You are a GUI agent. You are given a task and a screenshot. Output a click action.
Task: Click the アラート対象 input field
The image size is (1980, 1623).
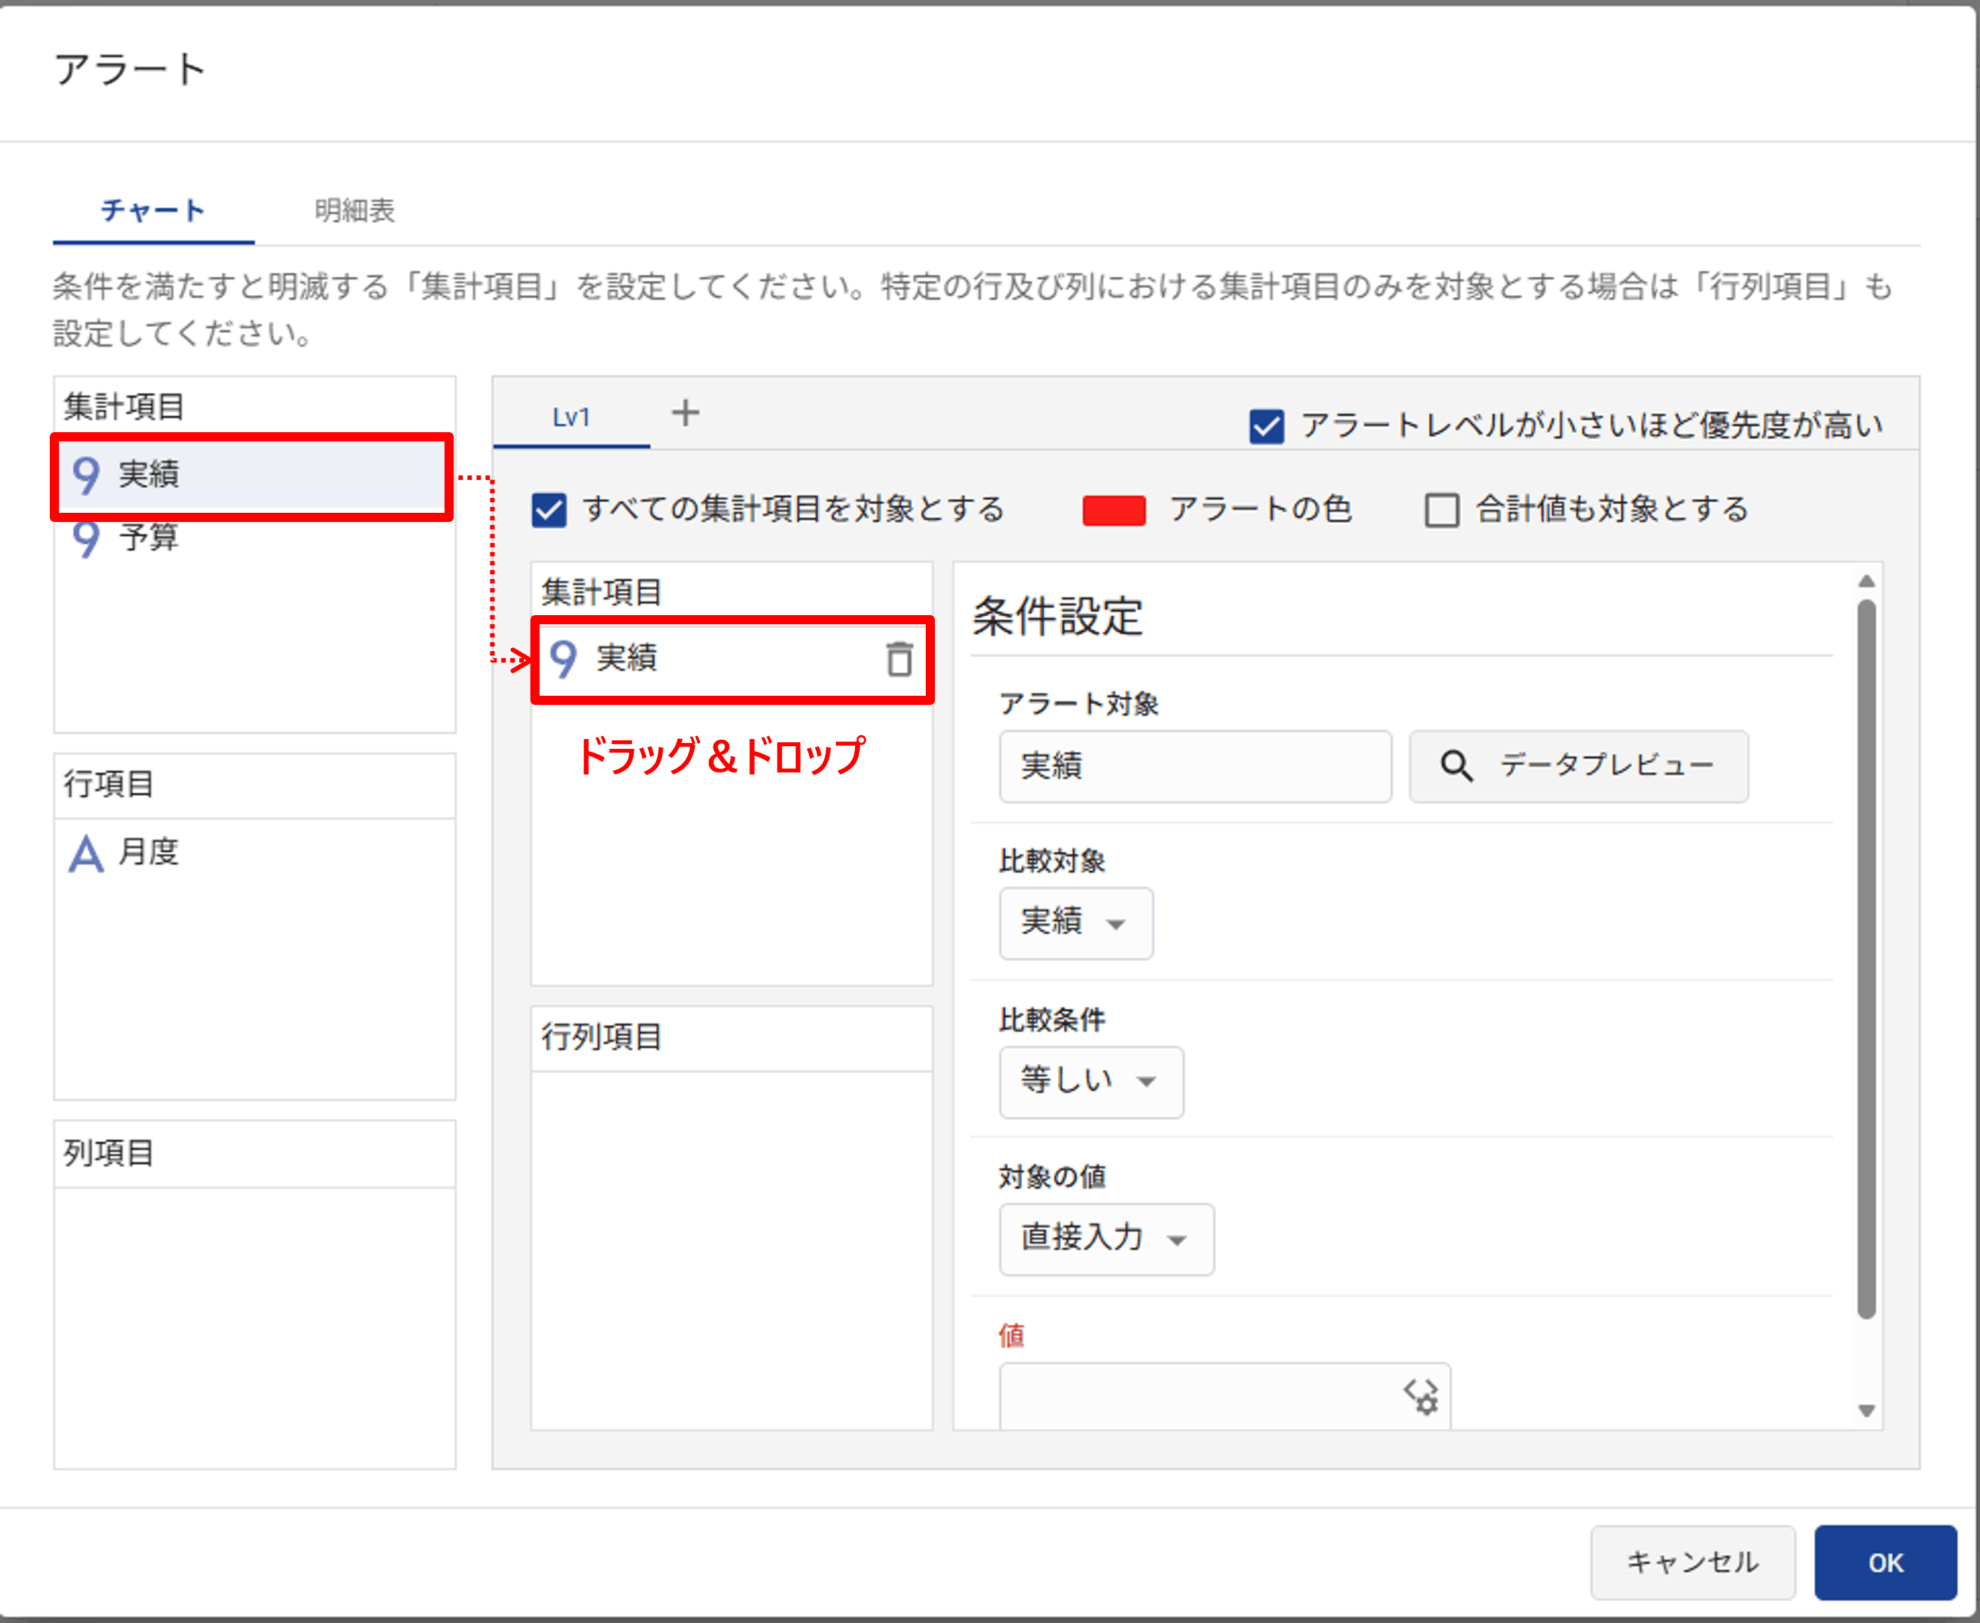tap(1194, 766)
